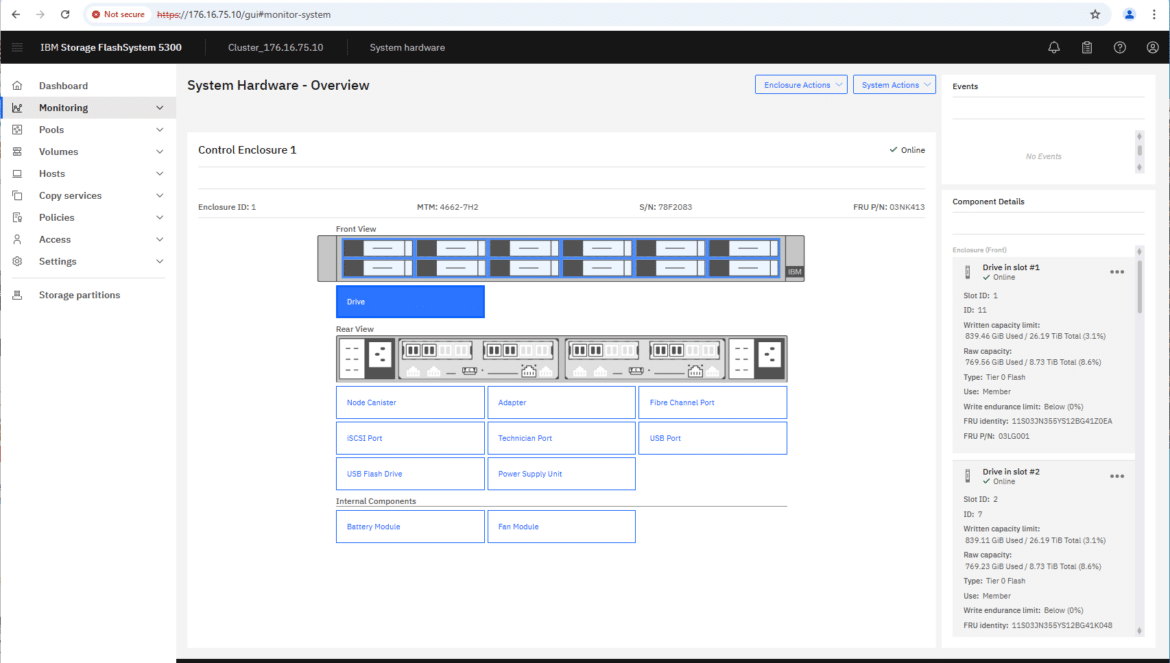Click the Monitoring chart icon
Screen dimensions: 1170x663
17,107
